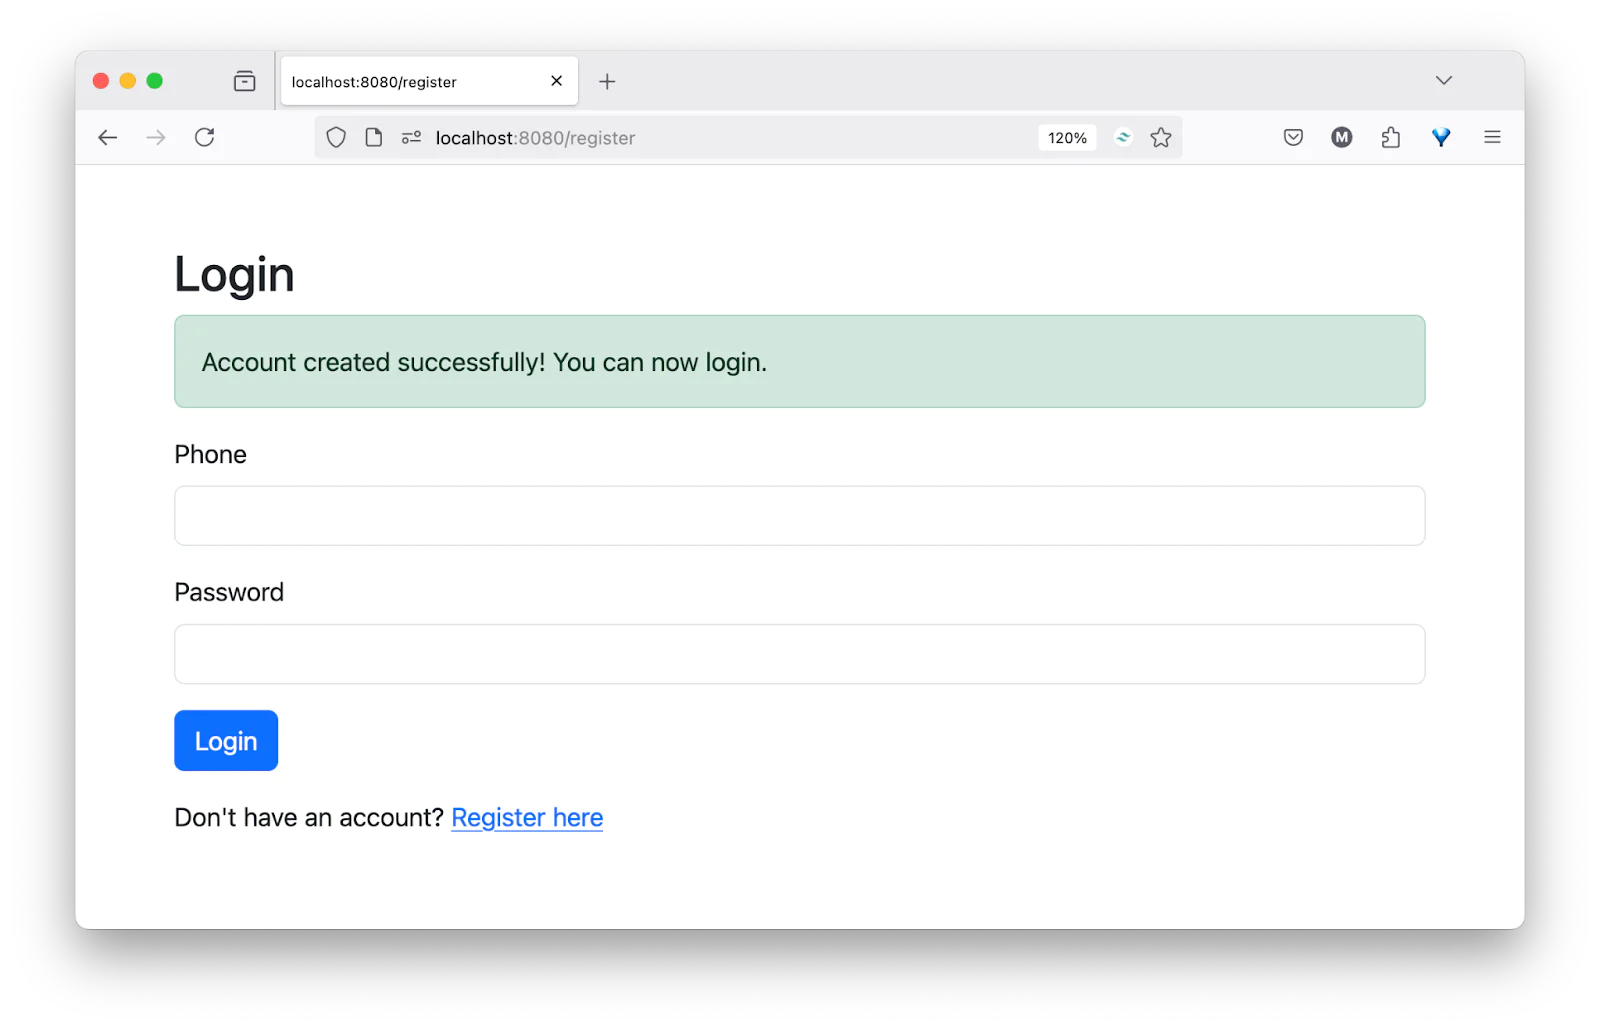
Task: Click the forward navigation arrow
Action: click(156, 137)
